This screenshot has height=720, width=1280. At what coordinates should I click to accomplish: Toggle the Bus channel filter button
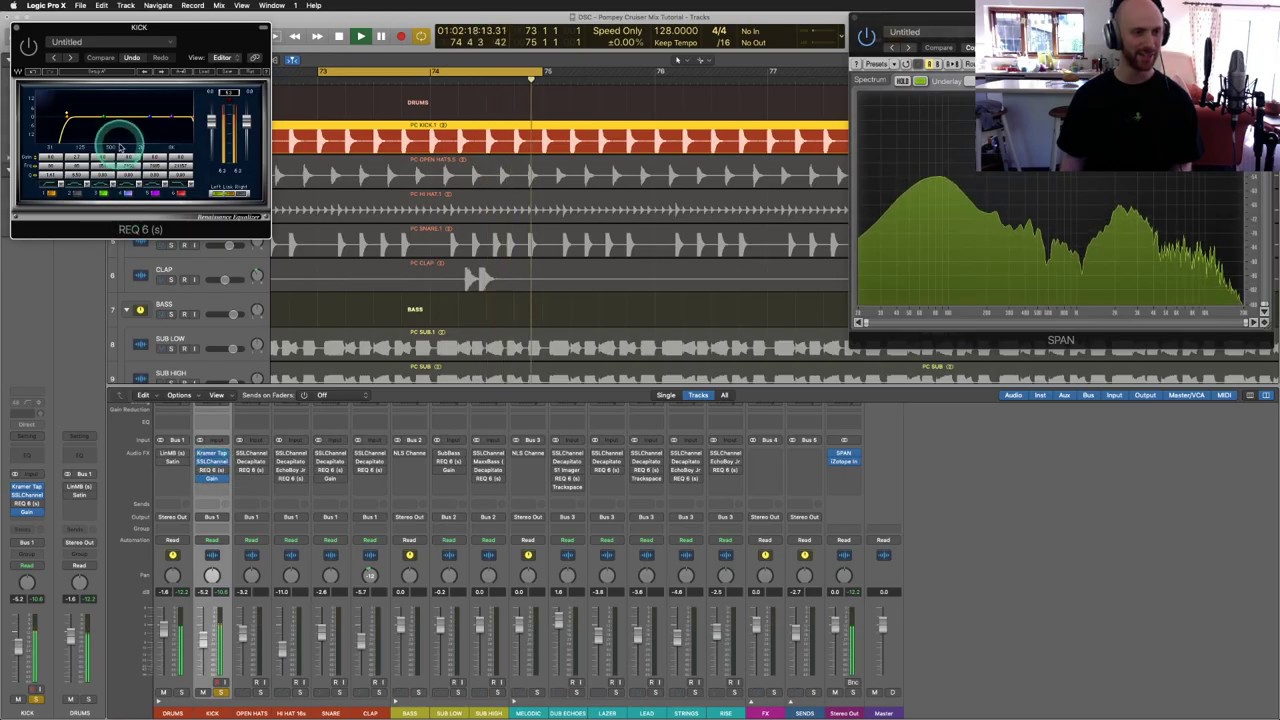click(1088, 395)
